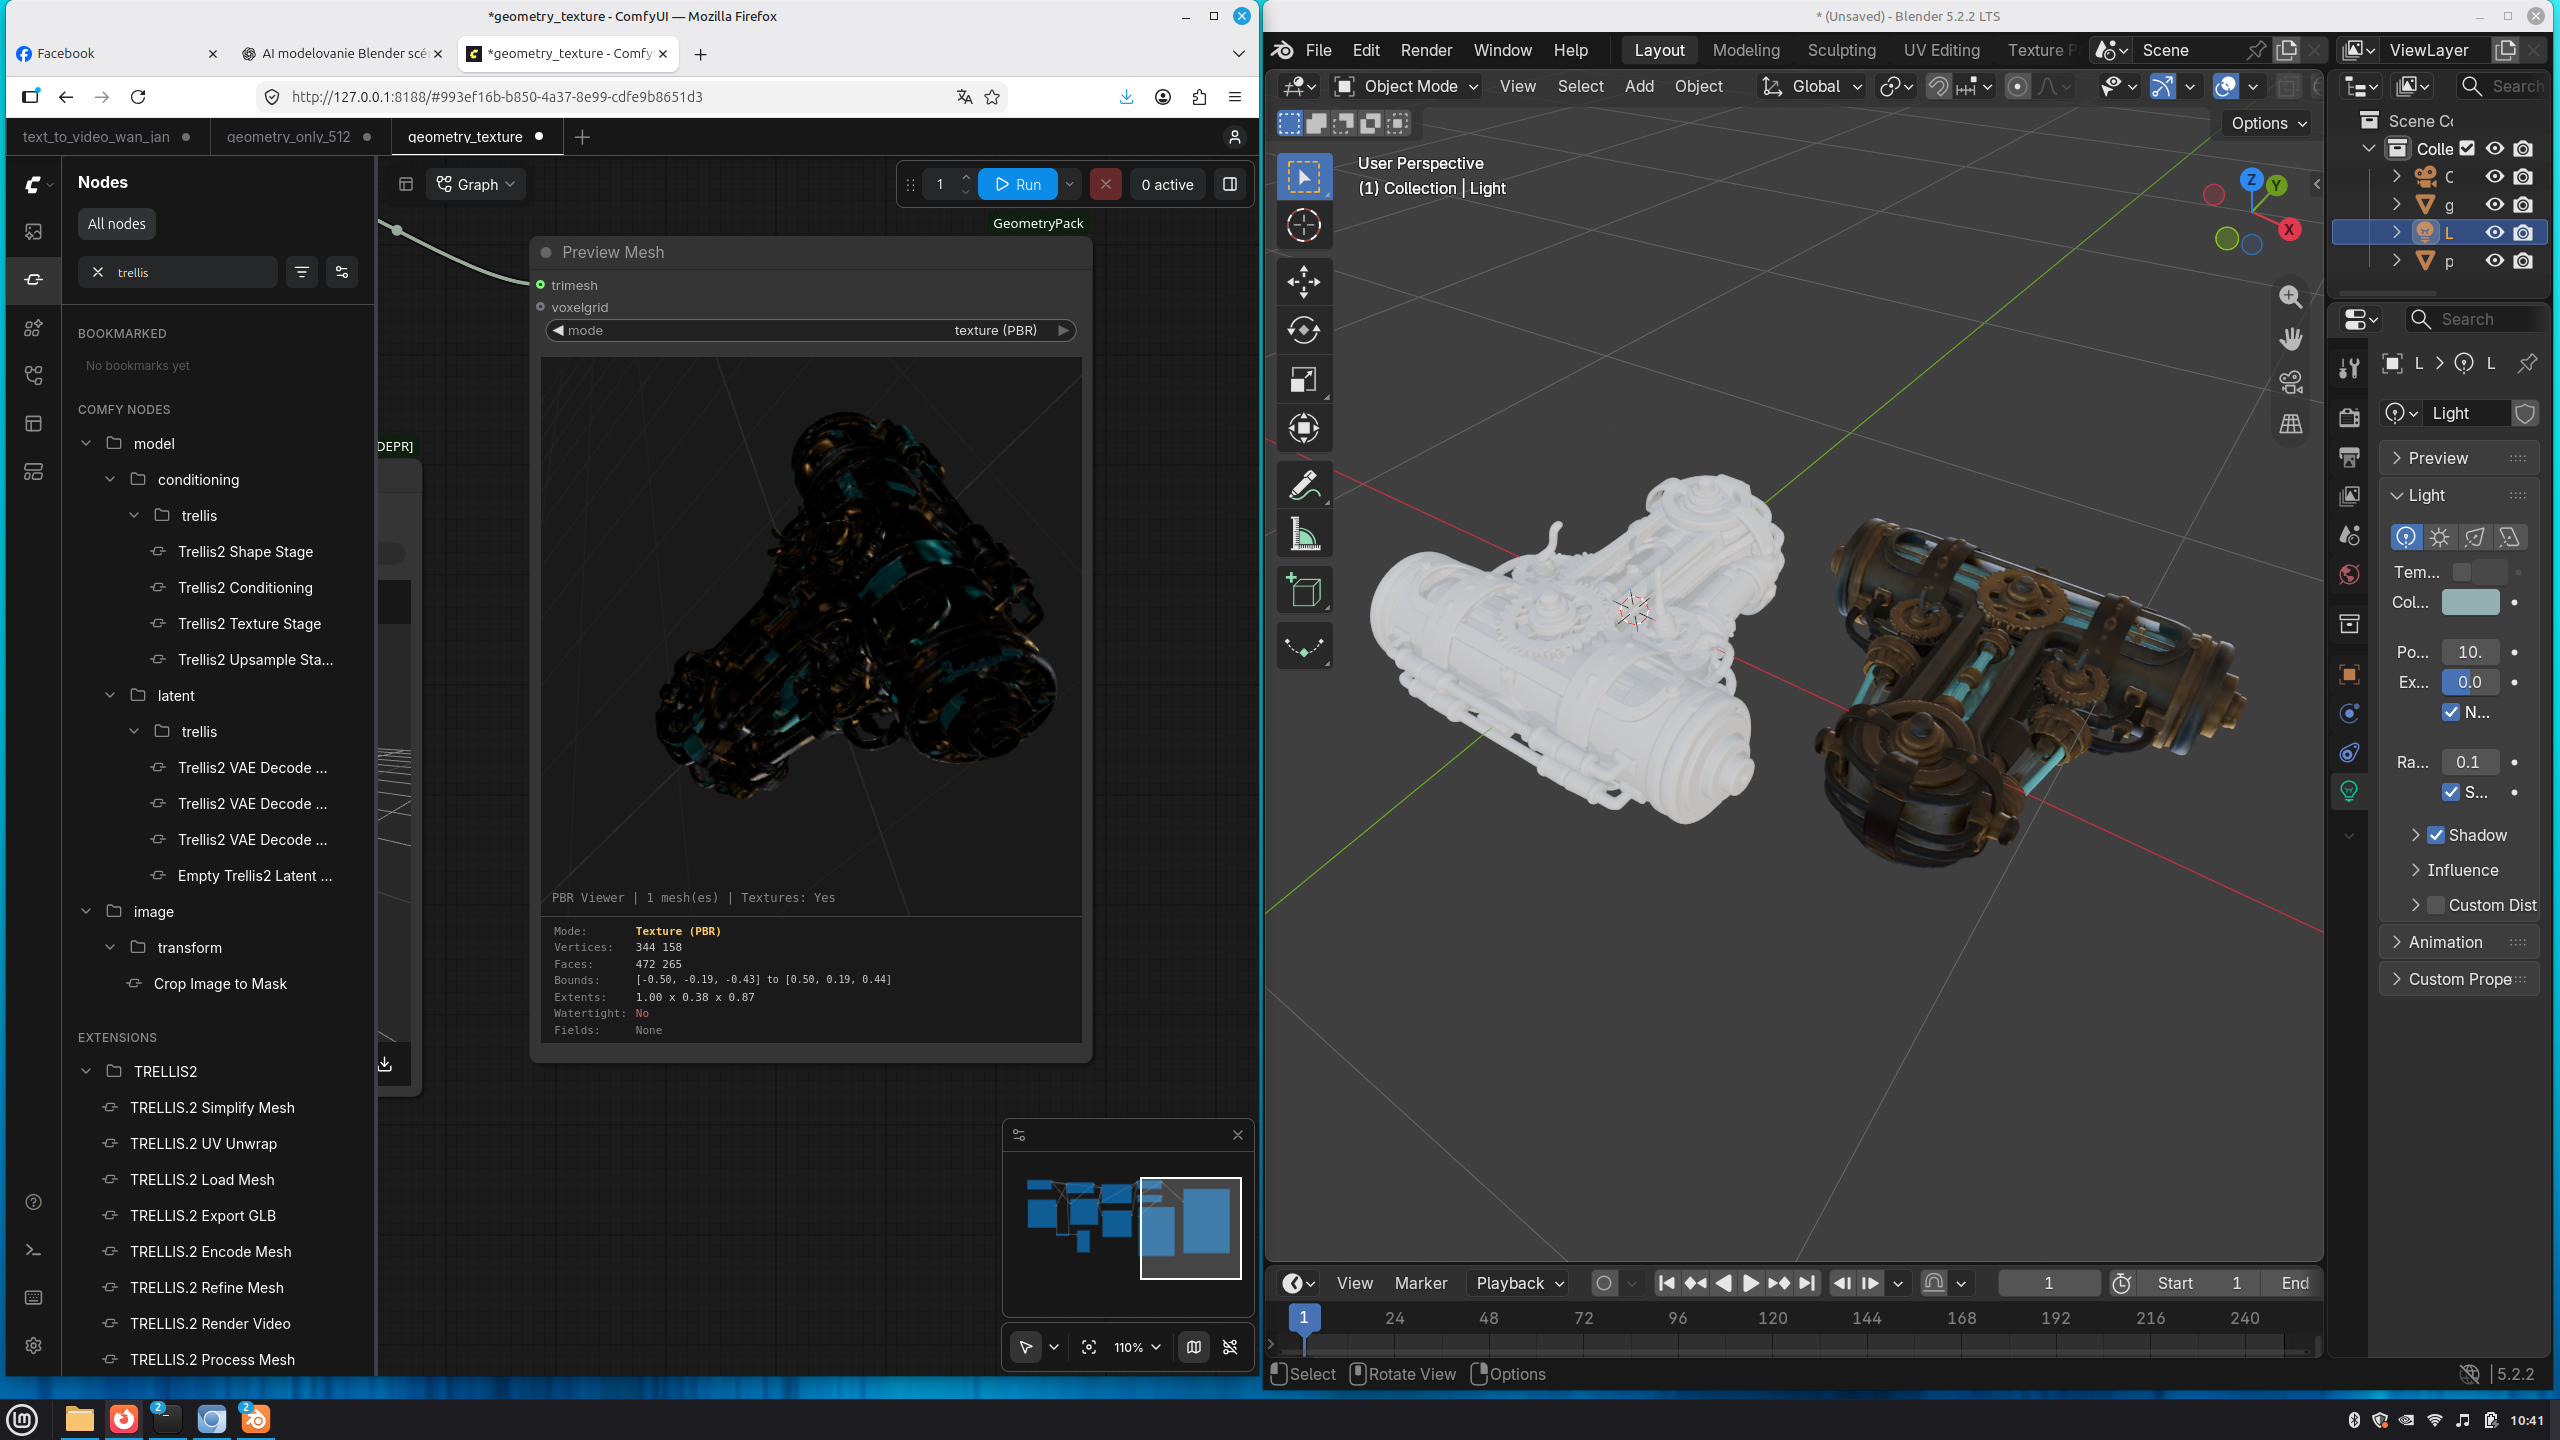Activate the 3D Cursor tool in Blender
Viewport: 2560px width, 1440px height.
coord(1303,225)
